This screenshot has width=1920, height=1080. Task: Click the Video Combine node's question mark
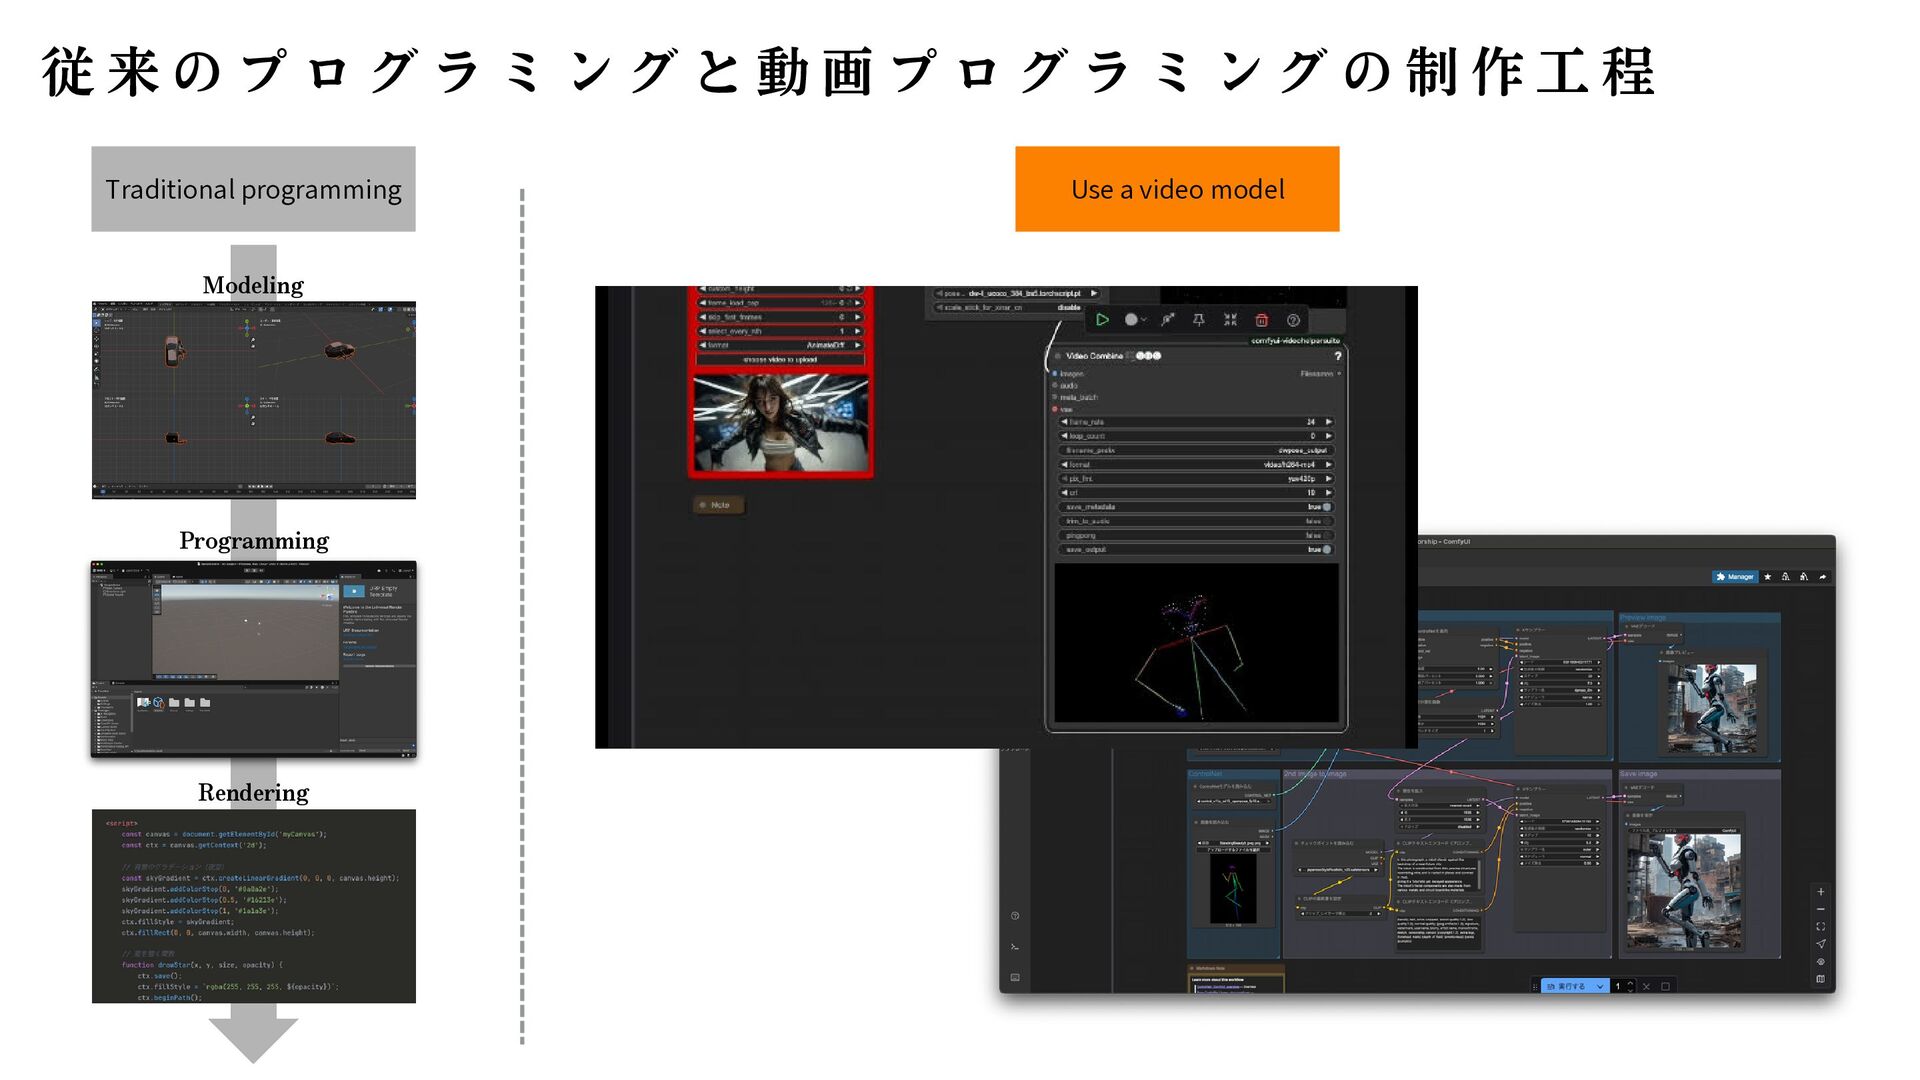(x=1337, y=356)
